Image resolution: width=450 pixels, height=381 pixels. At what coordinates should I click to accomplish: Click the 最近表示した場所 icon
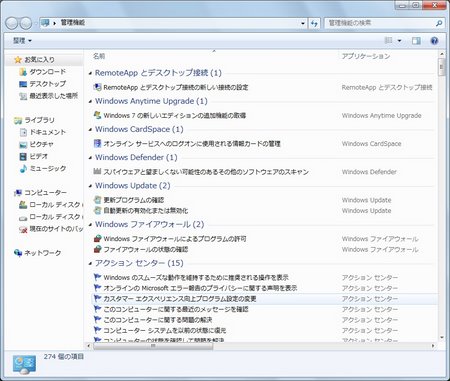pyautogui.click(x=23, y=96)
